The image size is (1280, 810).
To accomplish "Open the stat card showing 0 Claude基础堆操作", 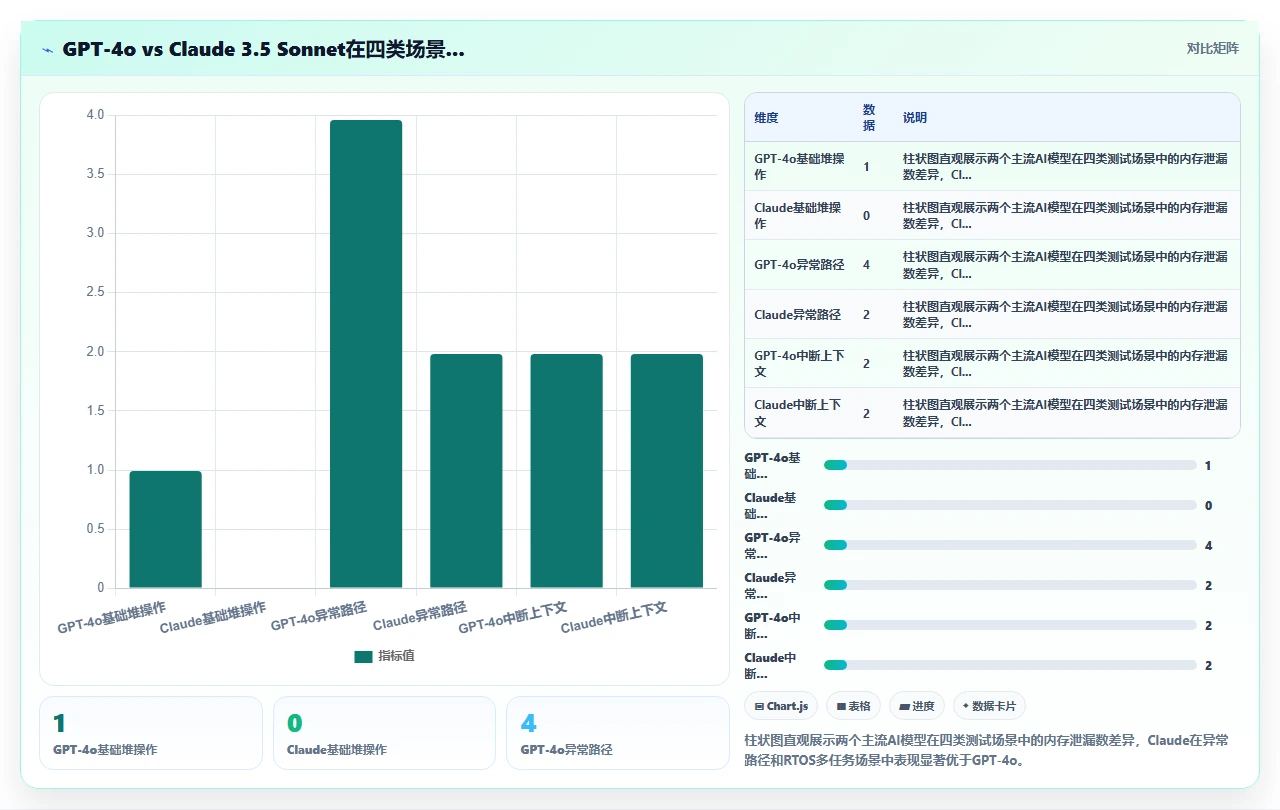I will 384,733.
